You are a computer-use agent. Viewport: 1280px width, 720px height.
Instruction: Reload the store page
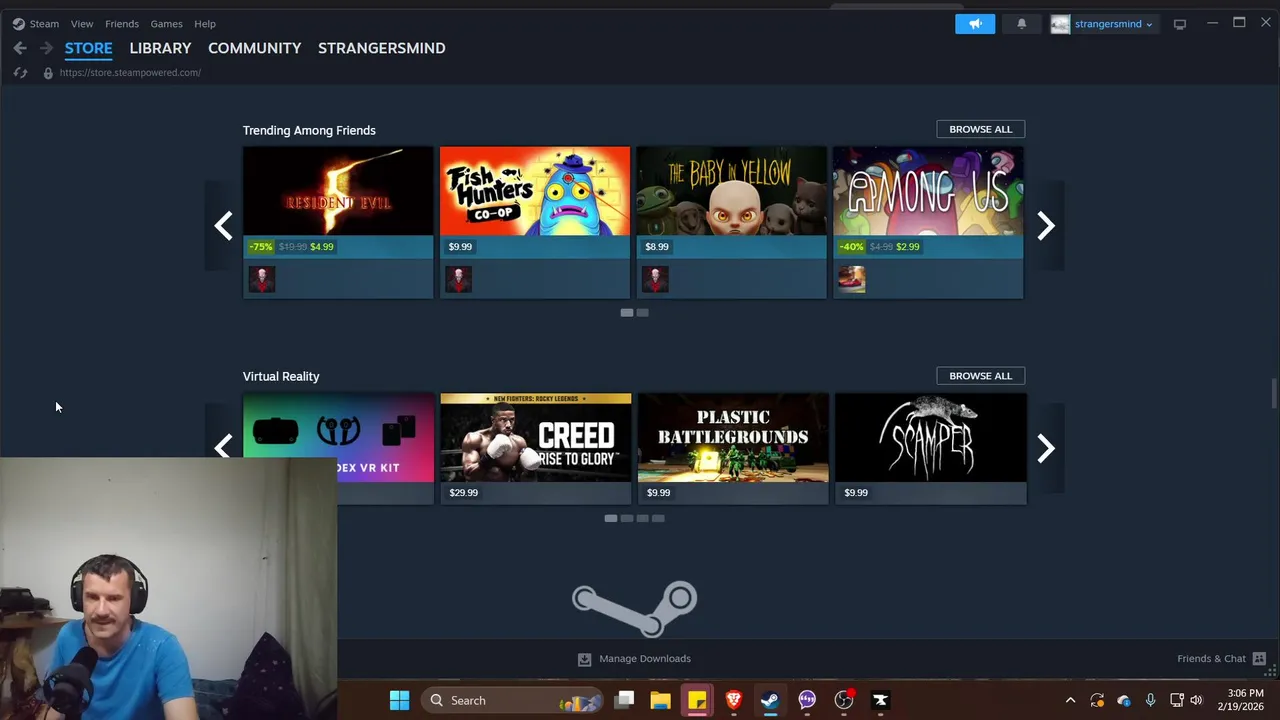click(x=20, y=73)
